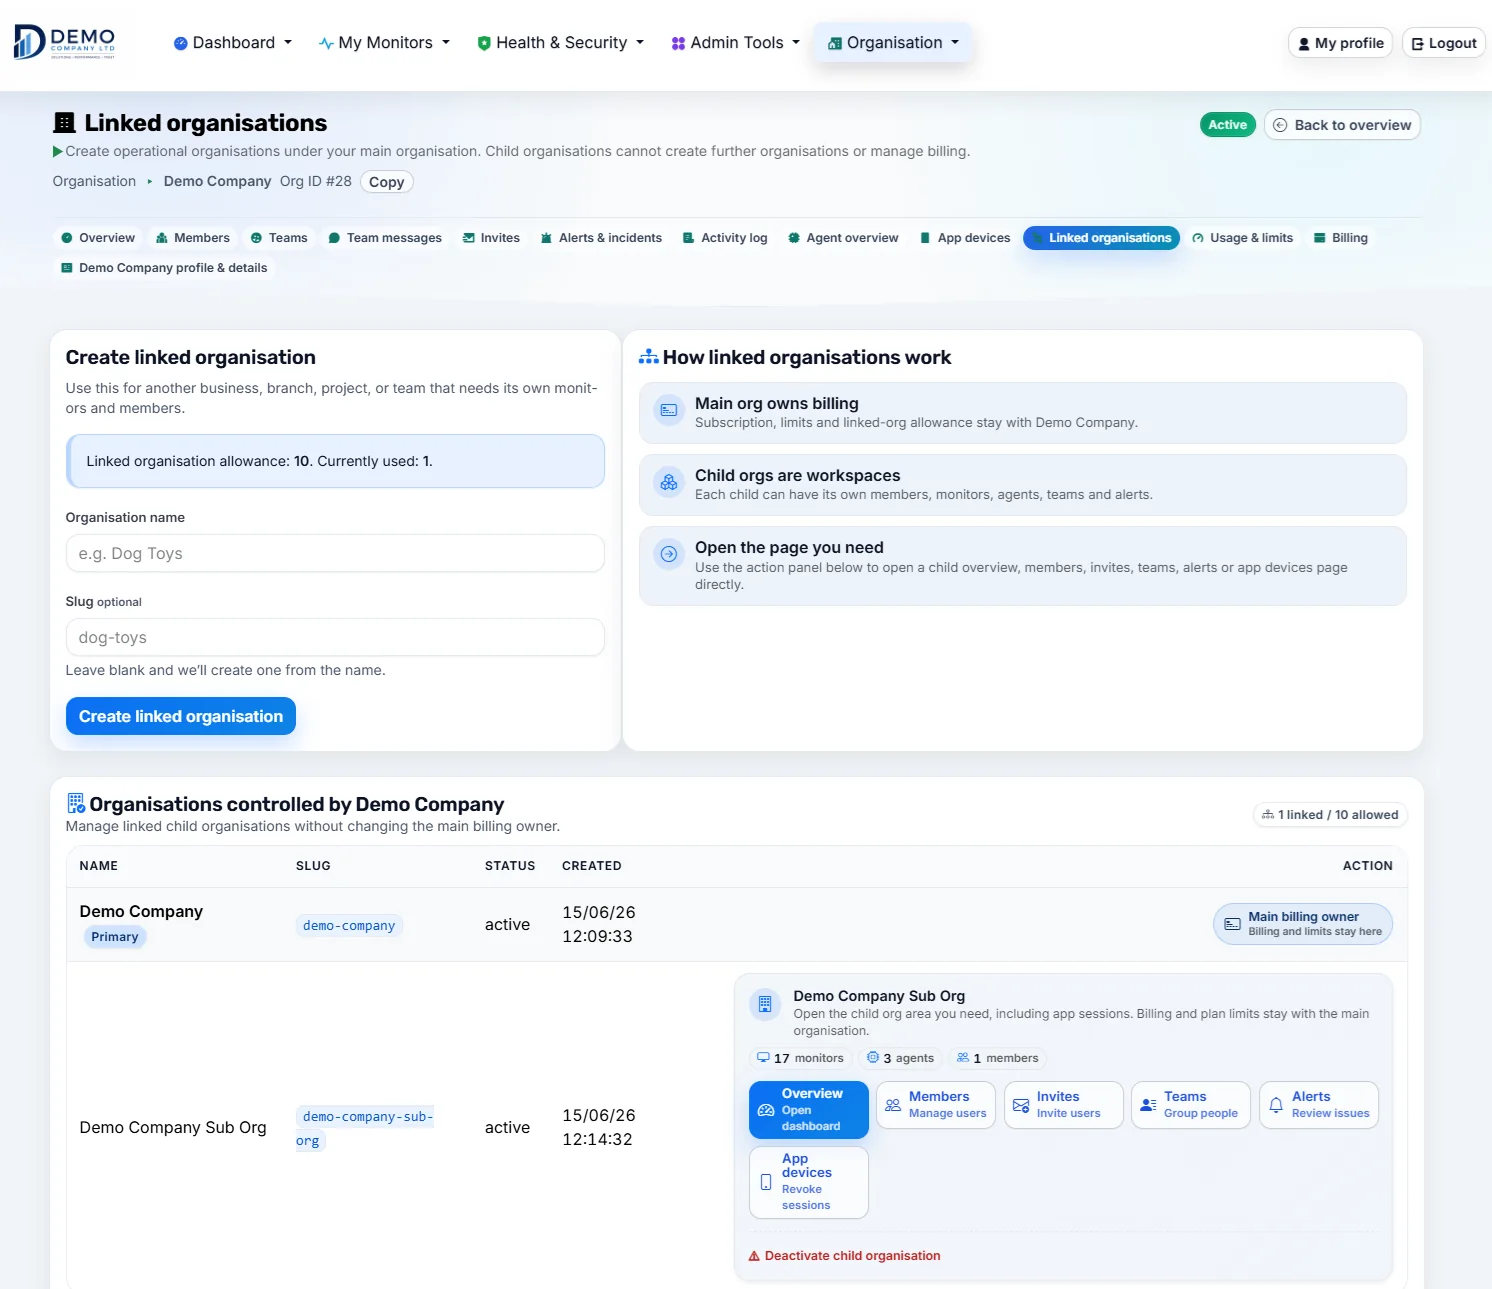1492x1289 pixels.
Task: Open Teams Group people for sub org
Action: [1191, 1105]
